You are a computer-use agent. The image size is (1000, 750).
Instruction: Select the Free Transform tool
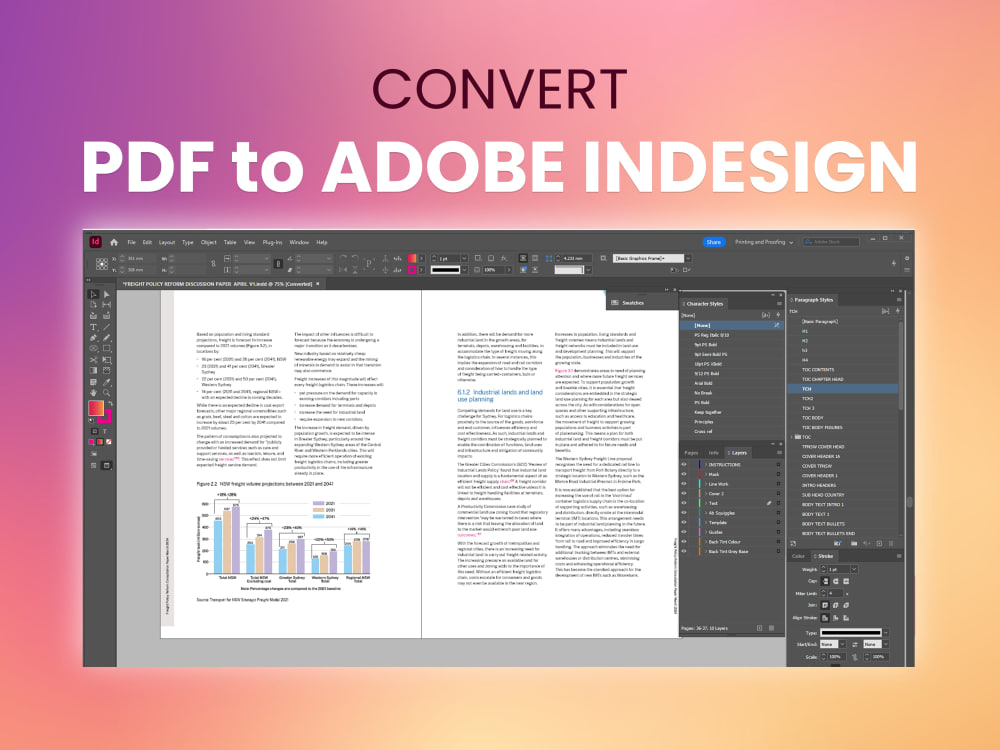[107, 360]
